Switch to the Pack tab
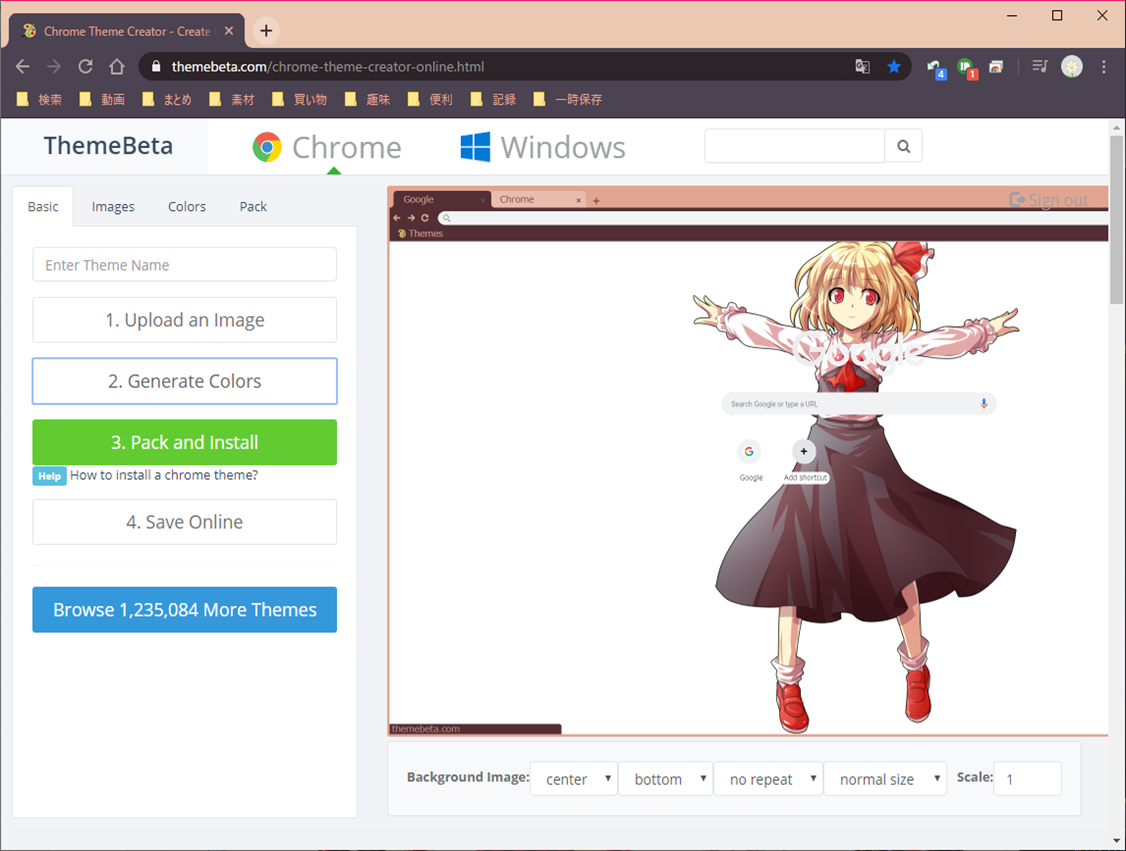1126x851 pixels. pos(253,207)
